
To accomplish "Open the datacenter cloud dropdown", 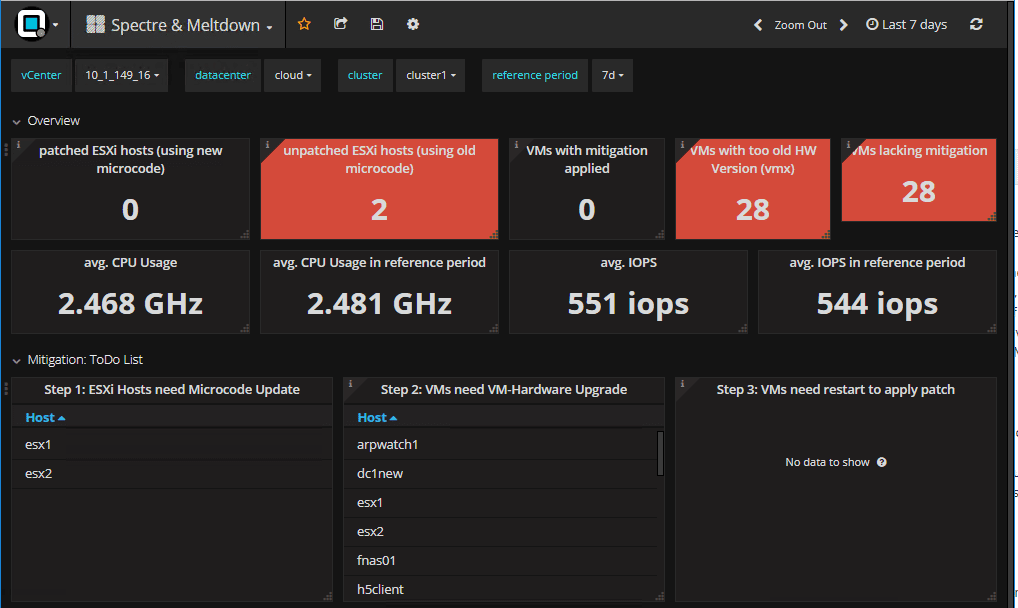I will point(292,75).
